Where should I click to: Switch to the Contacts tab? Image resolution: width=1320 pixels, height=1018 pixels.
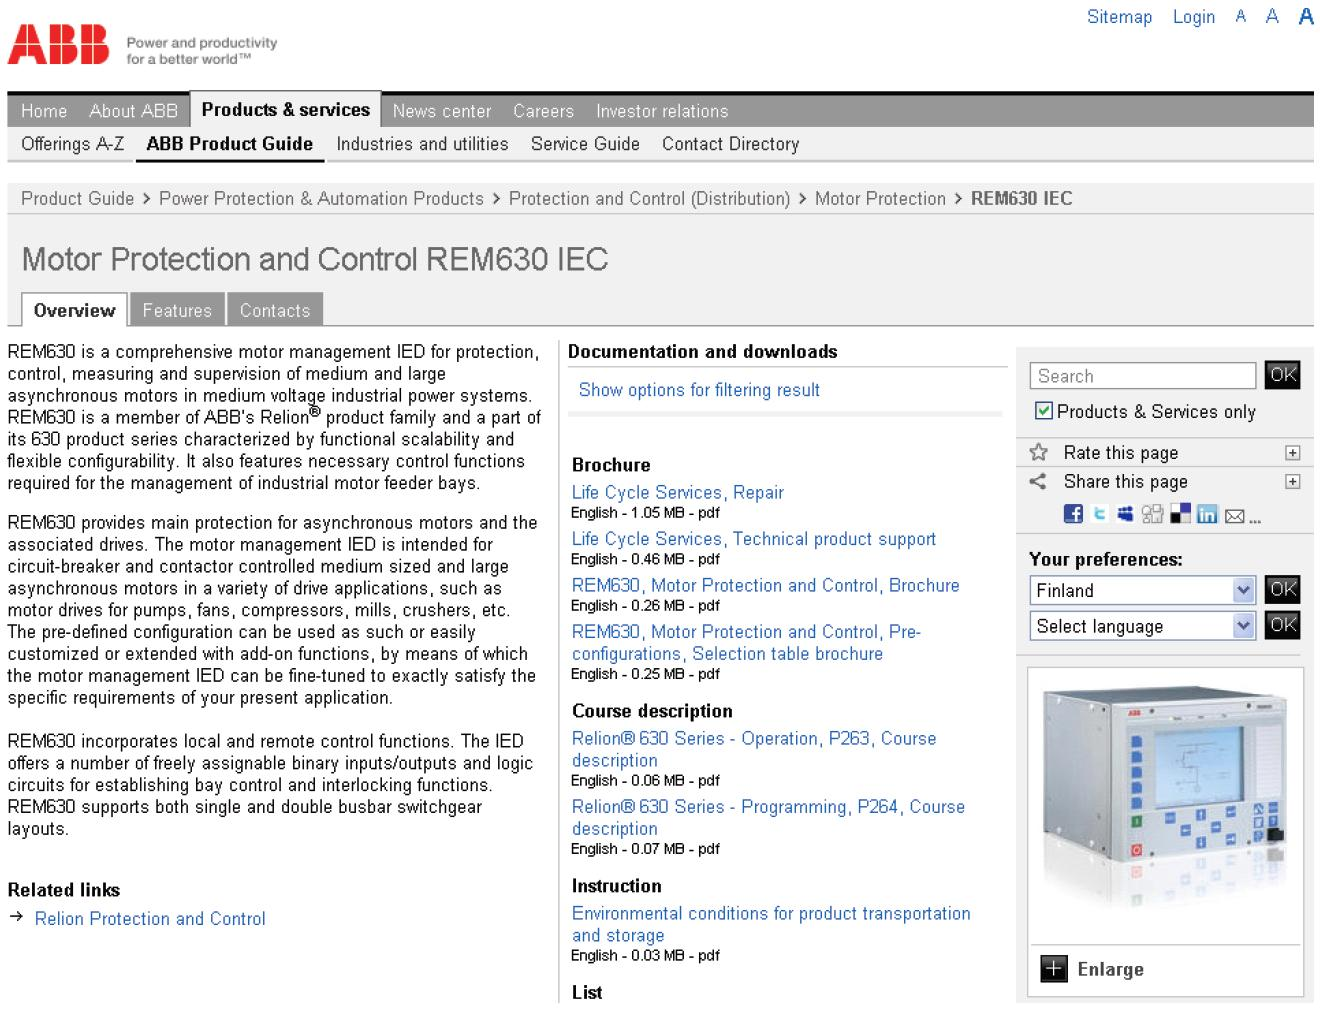coord(275,310)
